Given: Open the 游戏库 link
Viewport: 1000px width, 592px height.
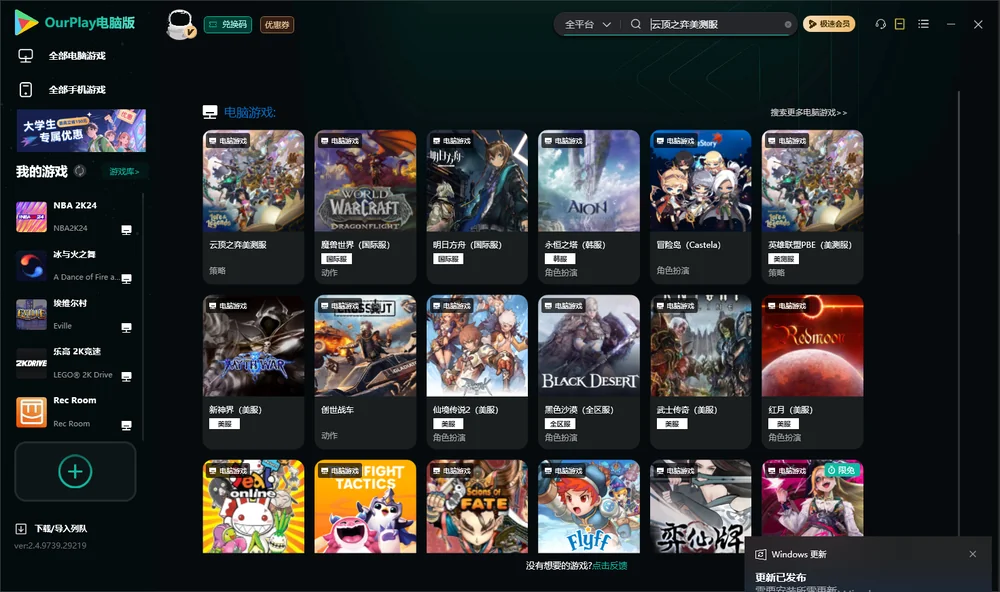Looking at the screenshot, I should pos(124,172).
